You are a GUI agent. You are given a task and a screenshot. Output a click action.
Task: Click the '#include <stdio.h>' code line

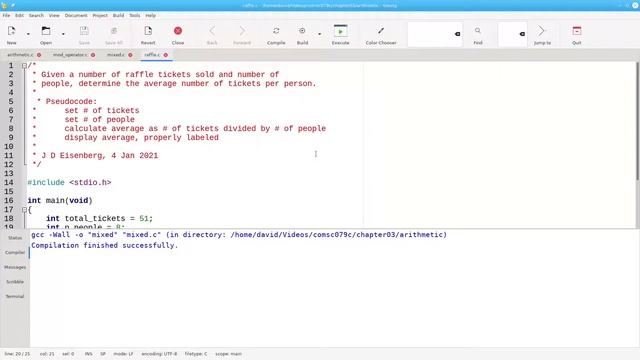(69, 182)
